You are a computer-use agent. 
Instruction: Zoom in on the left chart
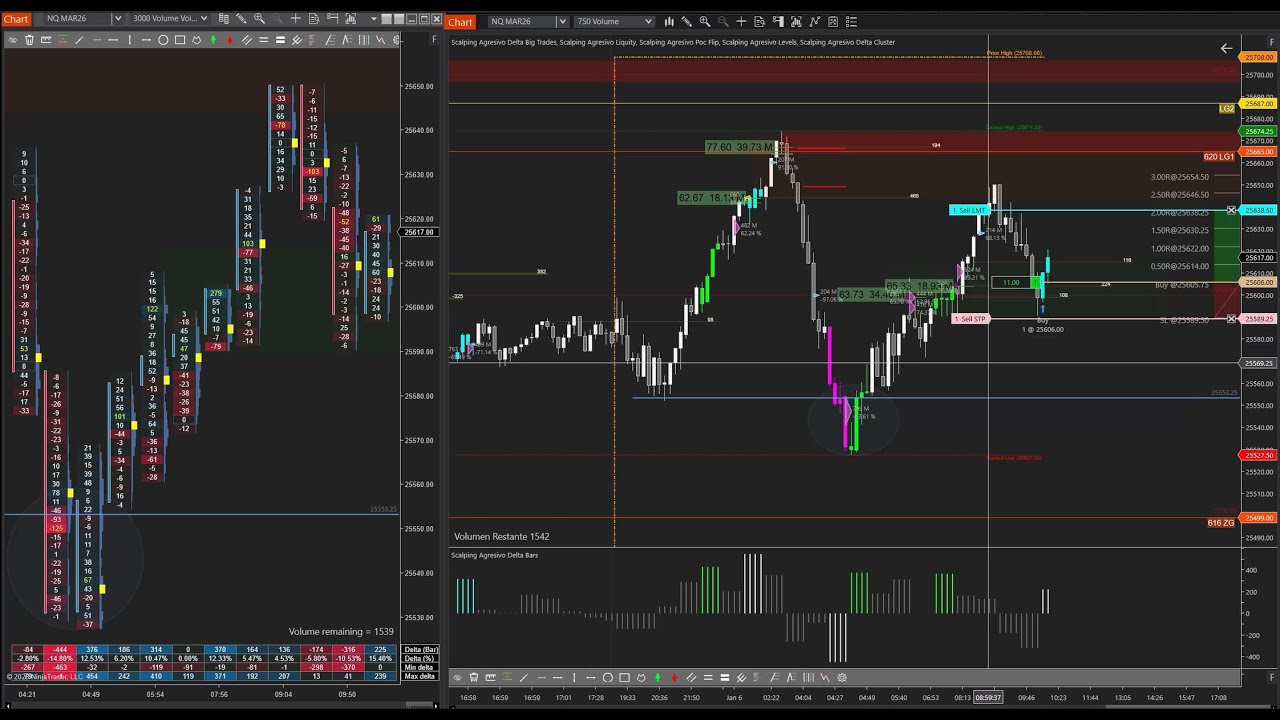point(259,19)
